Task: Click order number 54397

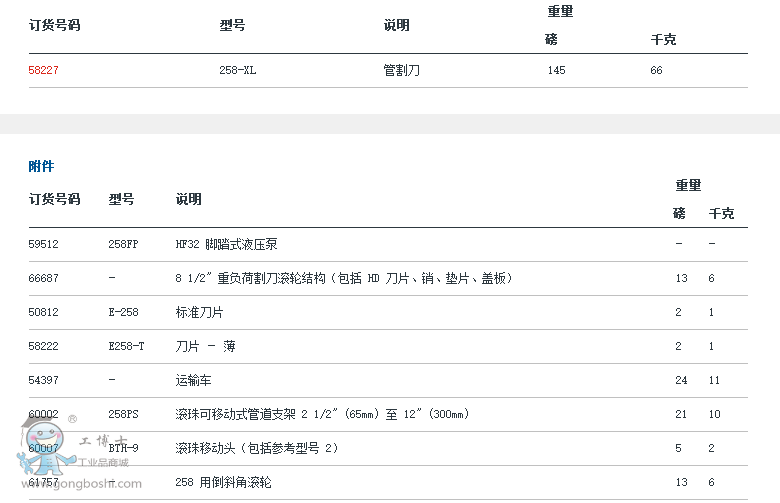Action: [x=44, y=381]
